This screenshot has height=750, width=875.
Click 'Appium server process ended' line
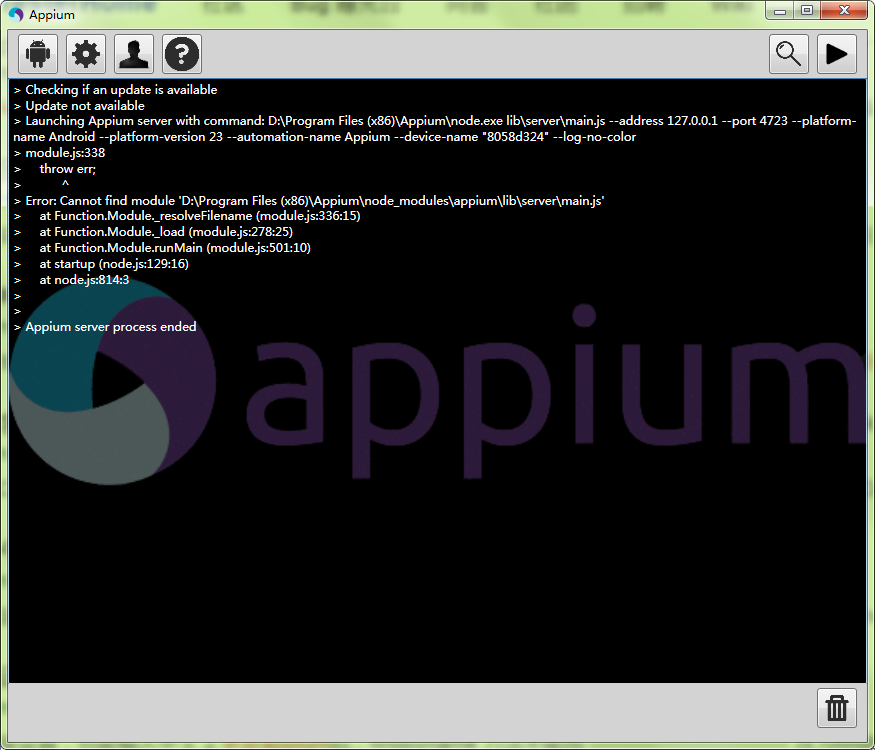(x=105, y=327)
